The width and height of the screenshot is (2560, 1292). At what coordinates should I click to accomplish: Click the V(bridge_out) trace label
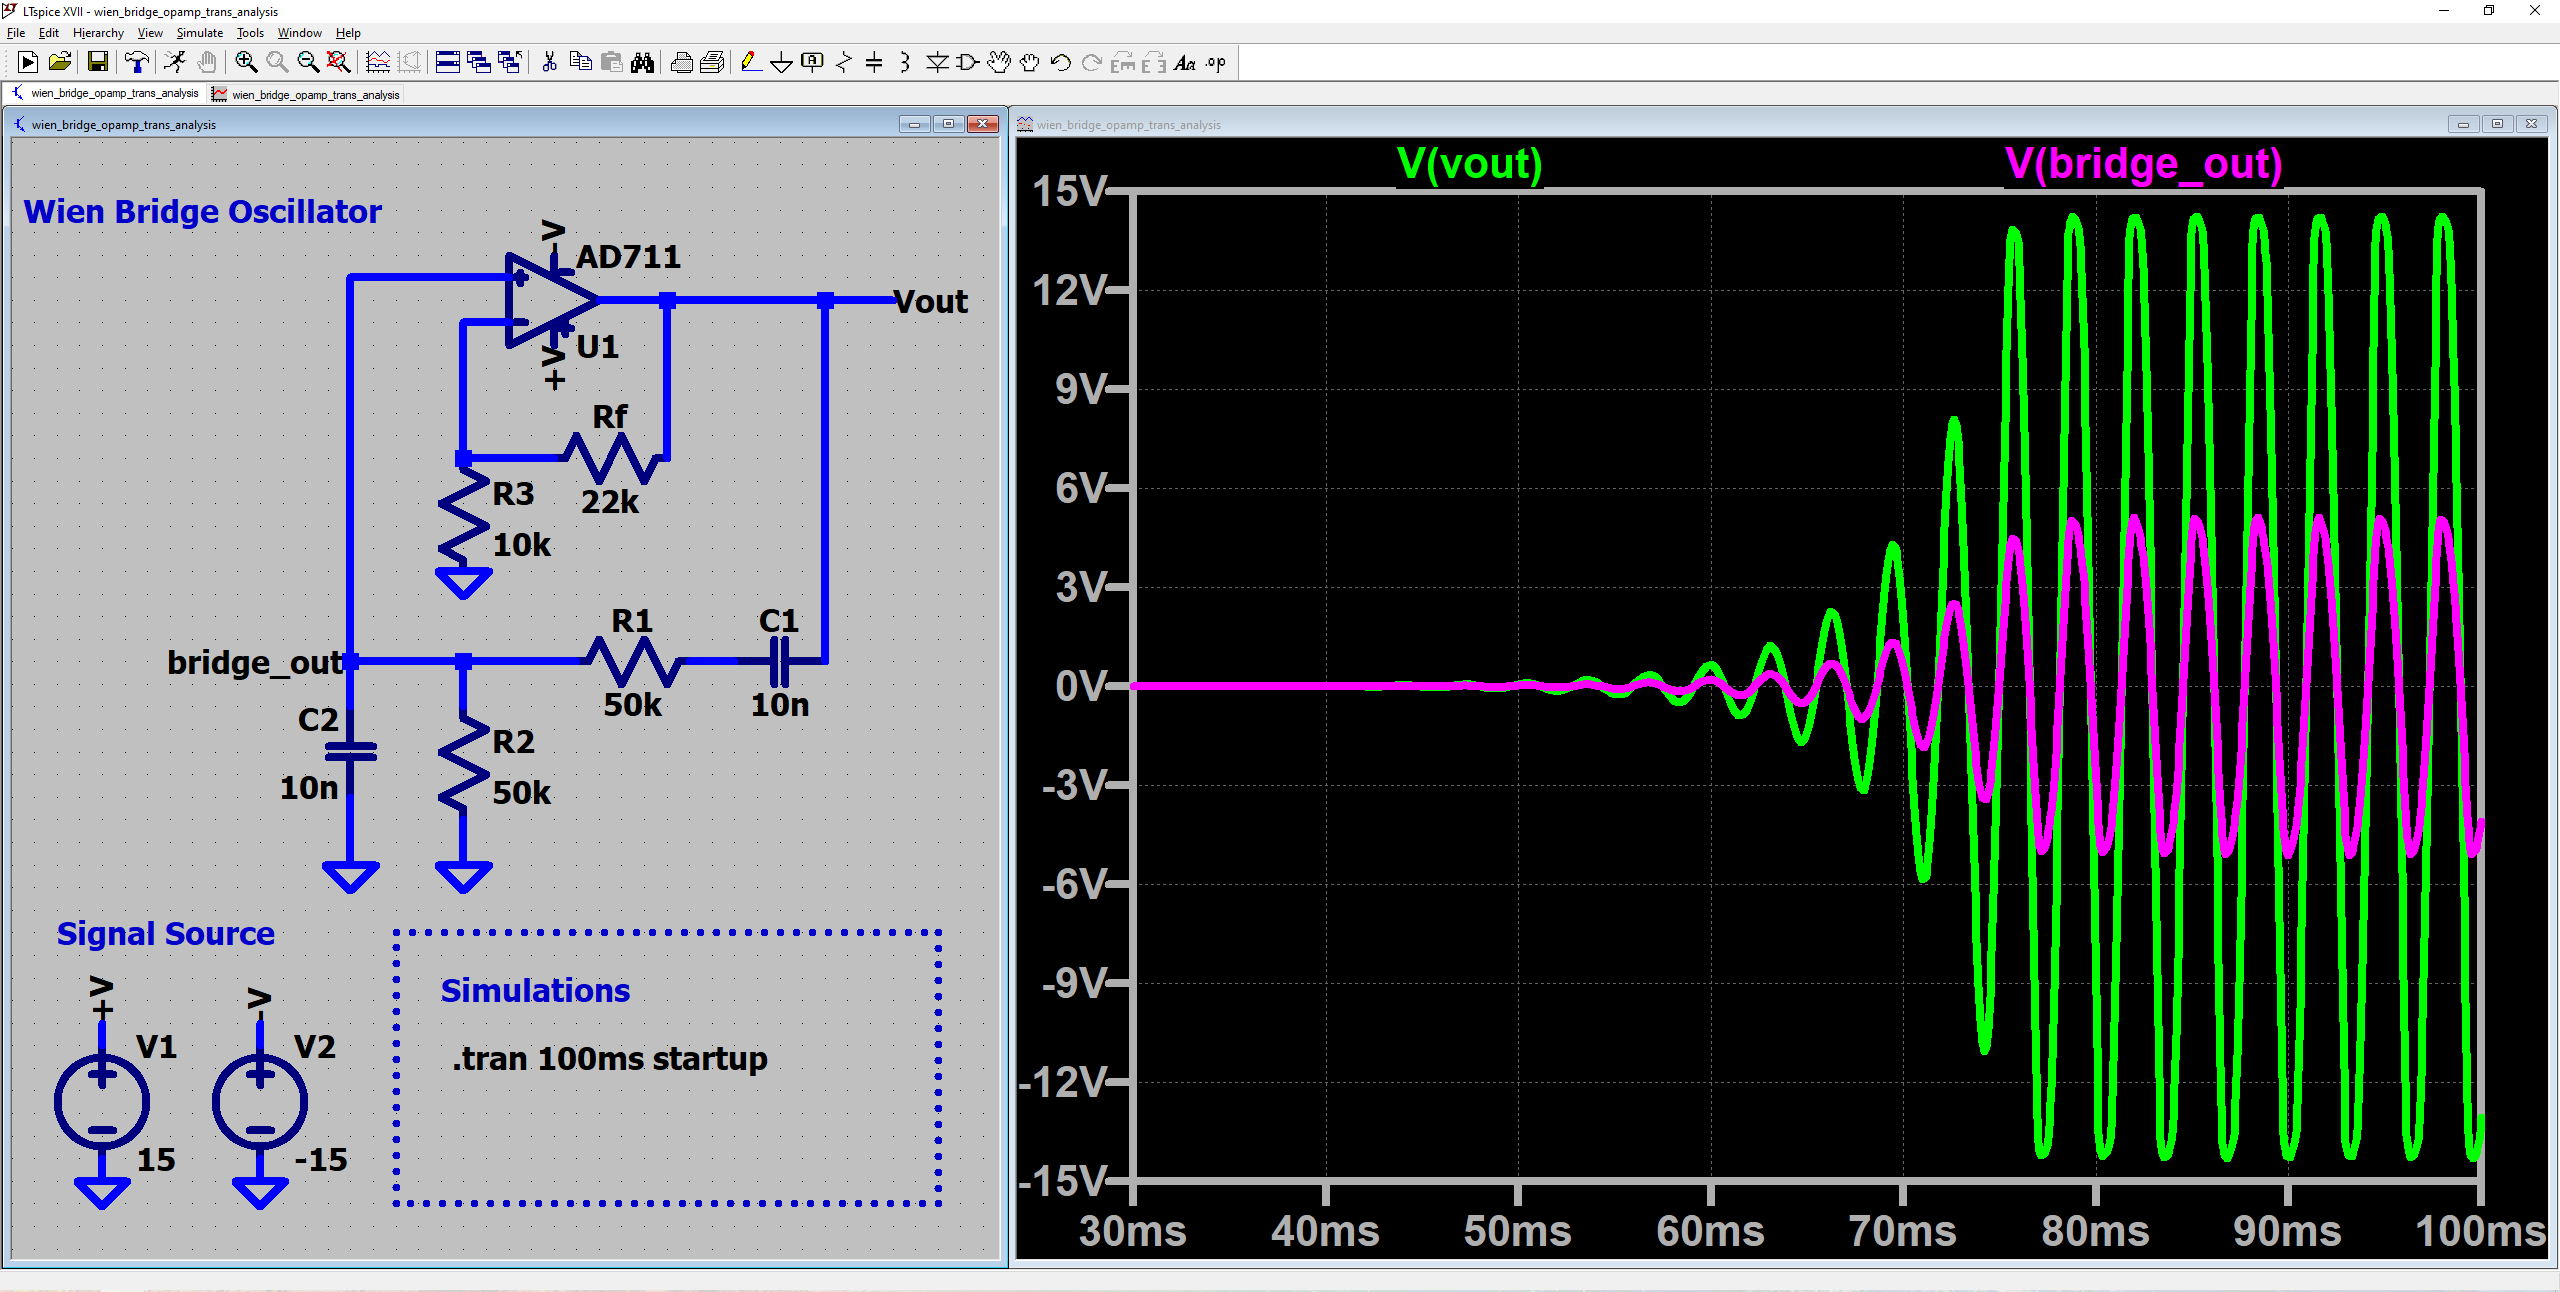2143,163
